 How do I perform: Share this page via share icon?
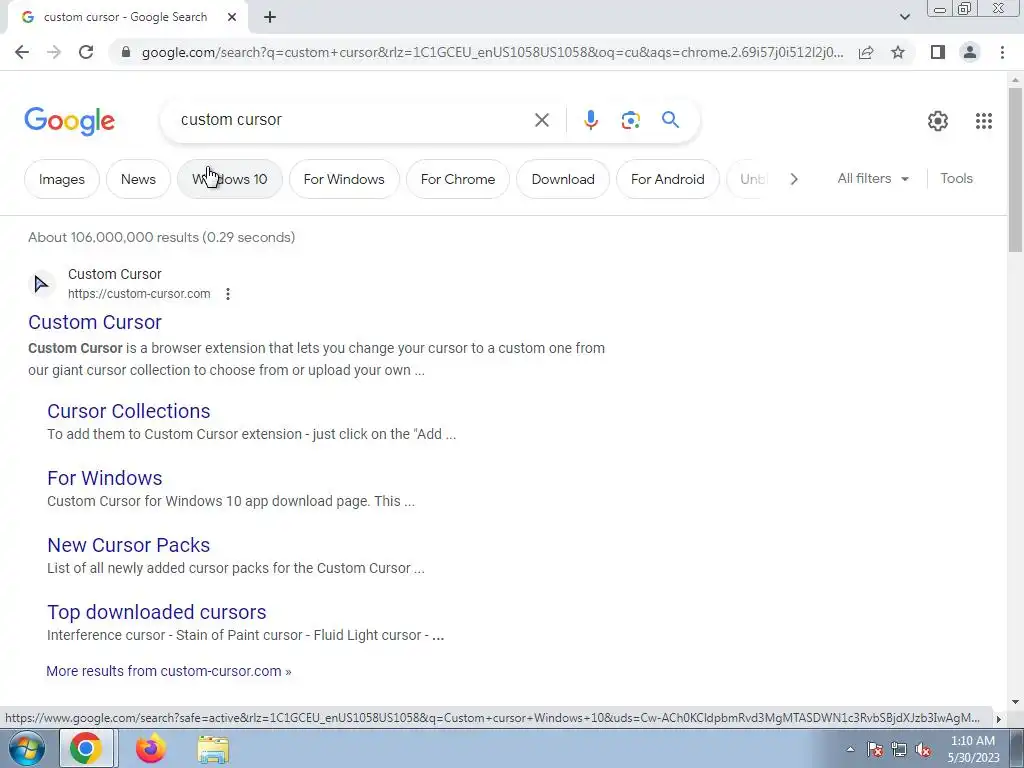click(x=866, y=52)
